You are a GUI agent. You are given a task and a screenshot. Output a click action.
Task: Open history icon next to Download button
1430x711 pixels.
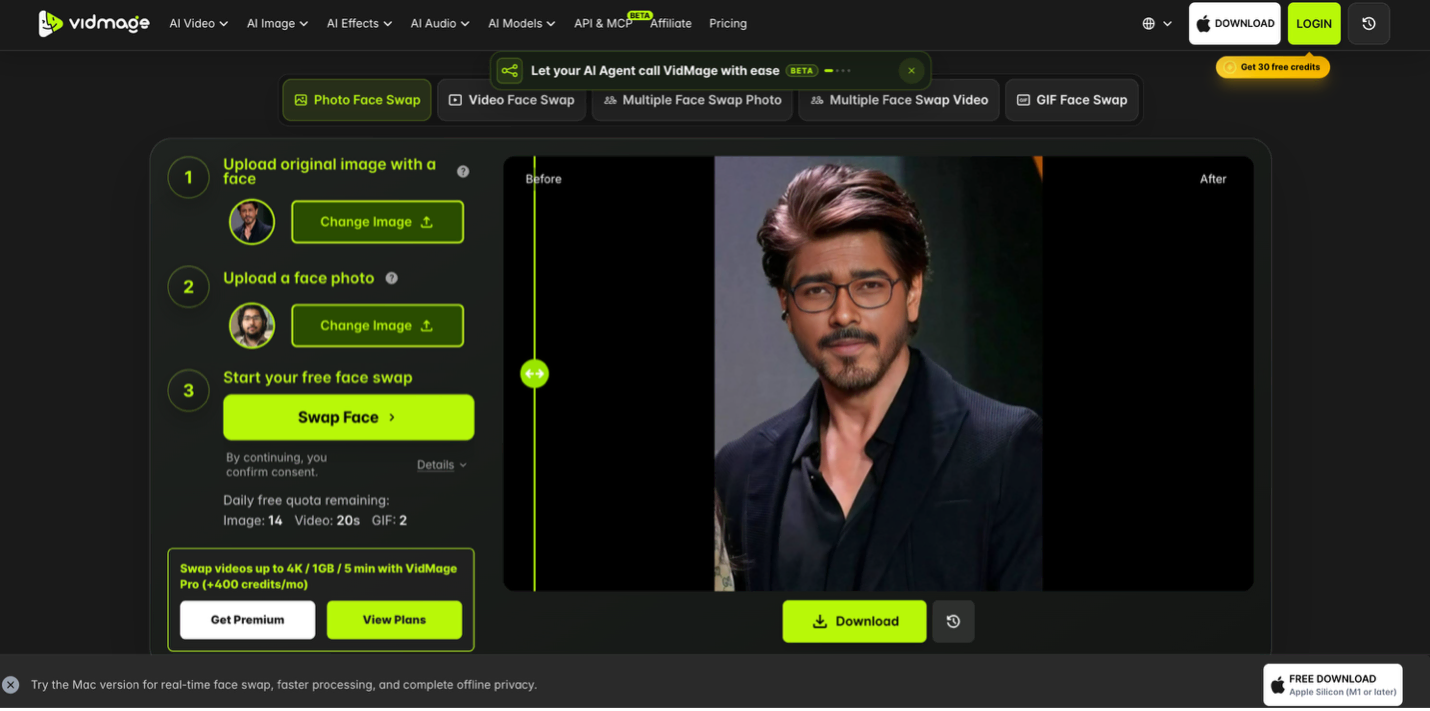pos(953,621)
